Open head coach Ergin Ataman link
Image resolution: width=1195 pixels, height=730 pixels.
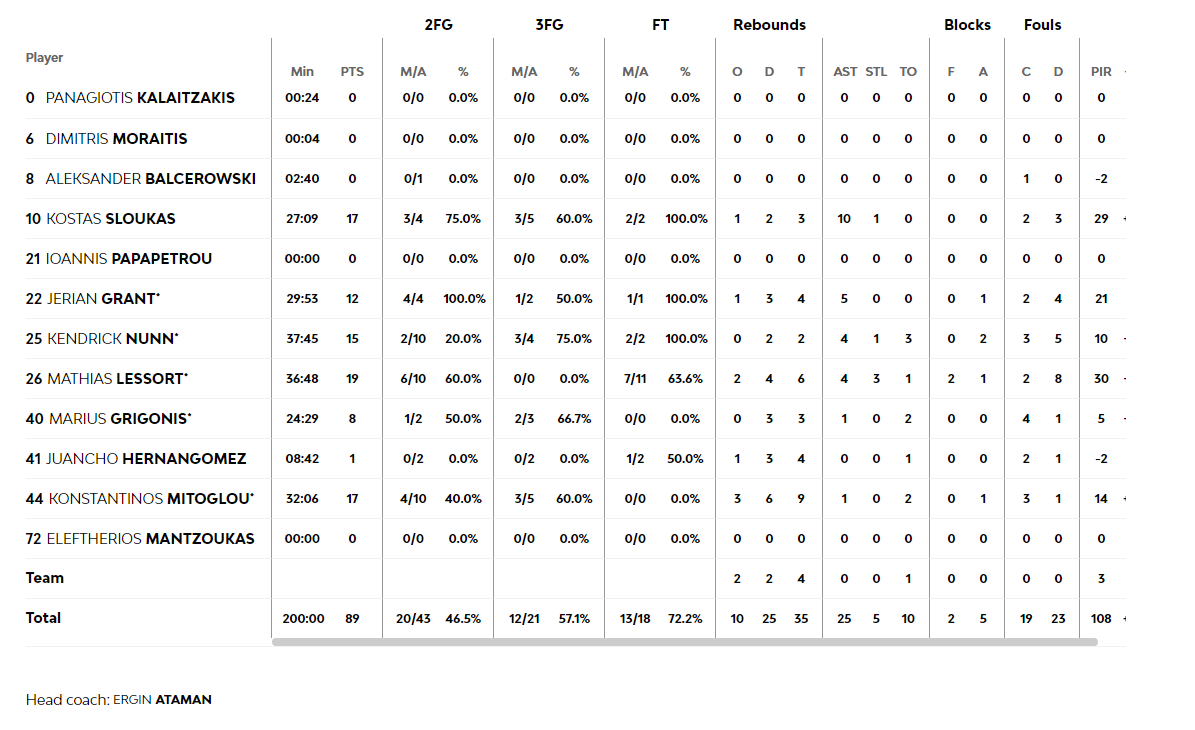[x=162, y=700]
